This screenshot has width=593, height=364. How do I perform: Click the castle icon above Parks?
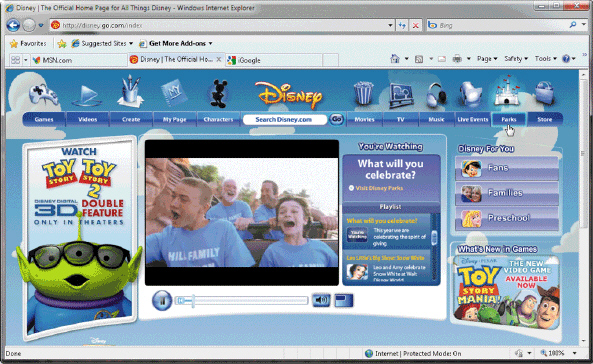508,90
